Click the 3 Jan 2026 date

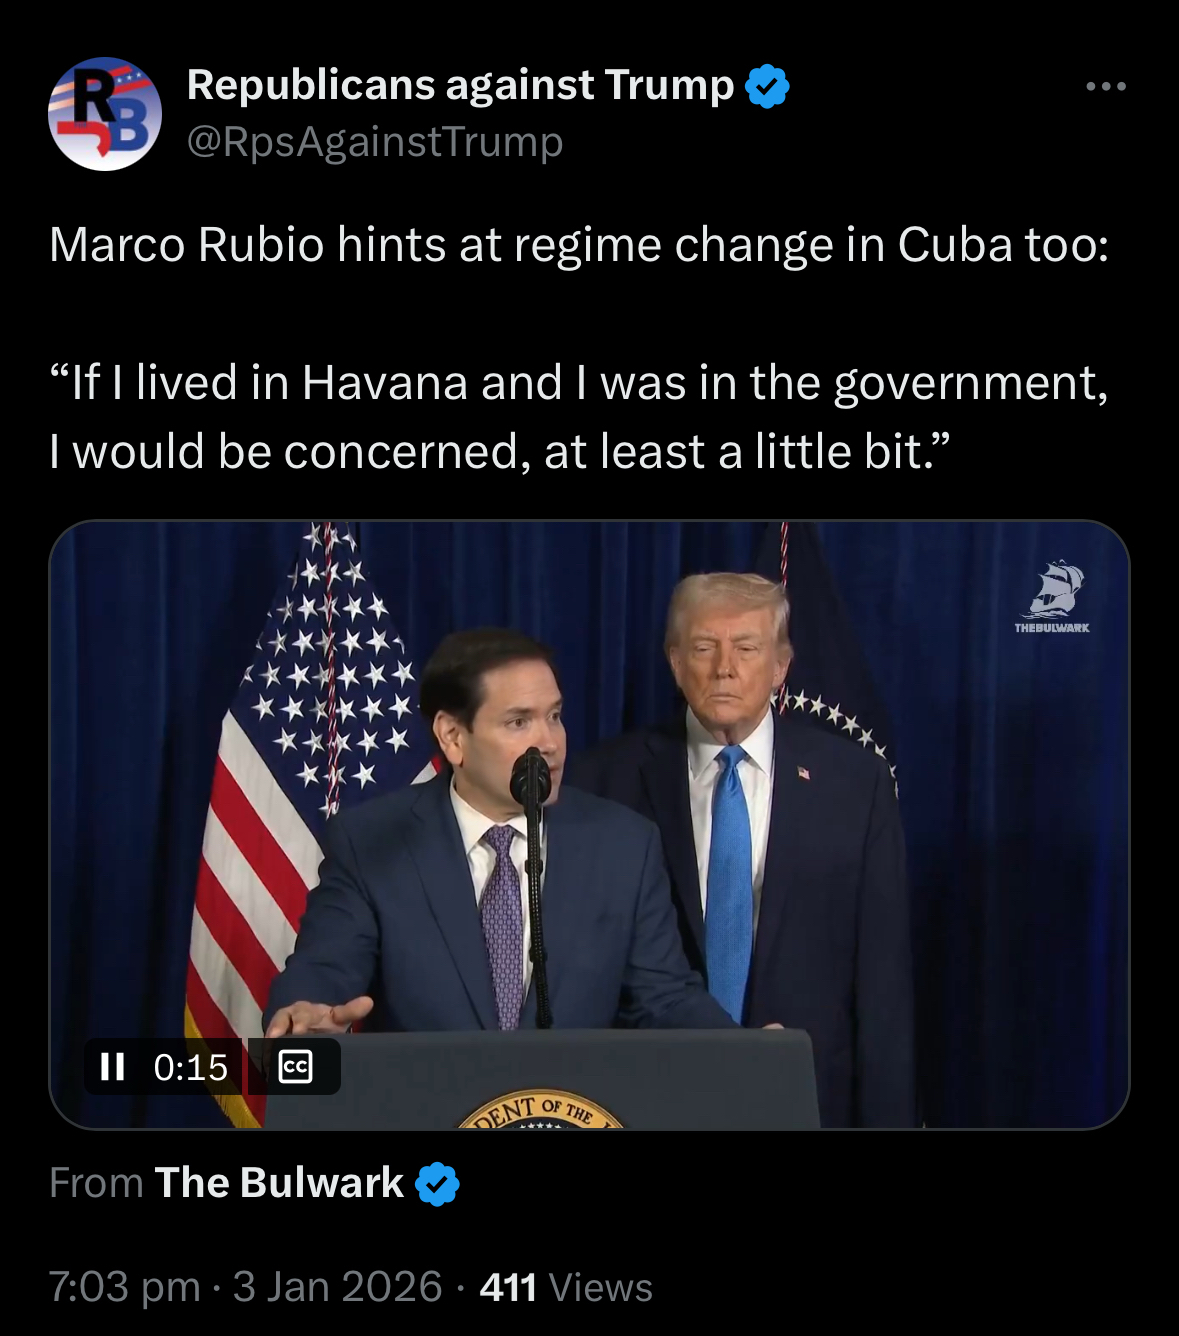tap(337, 1287)
